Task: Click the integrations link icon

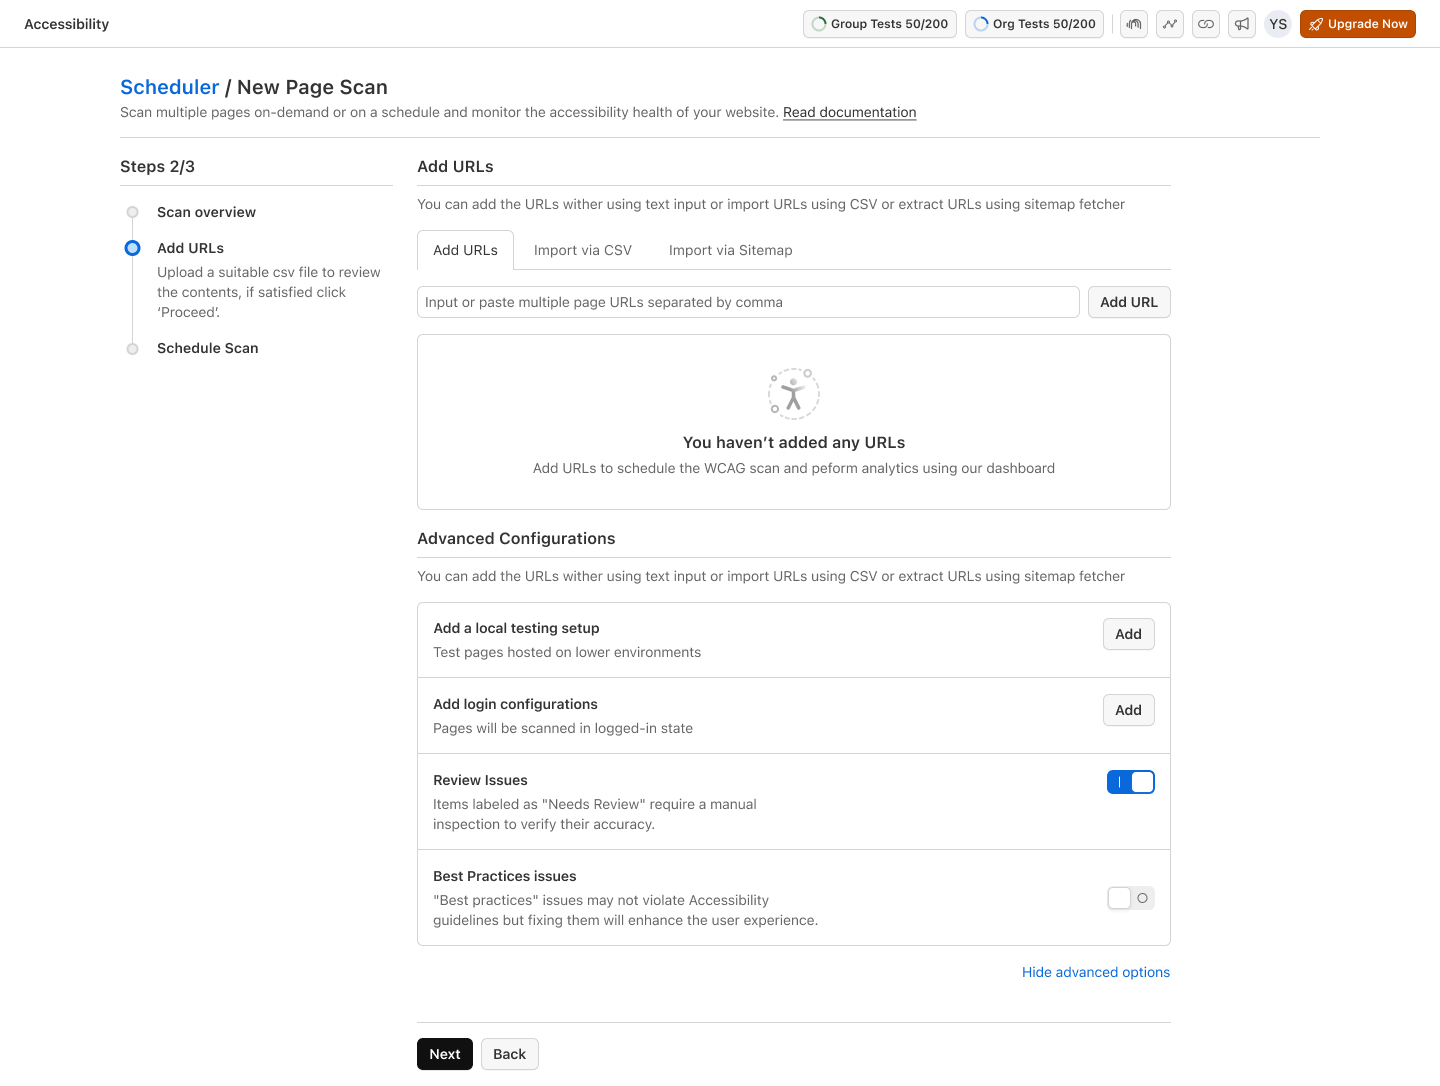Action: tap(1205, 24)
